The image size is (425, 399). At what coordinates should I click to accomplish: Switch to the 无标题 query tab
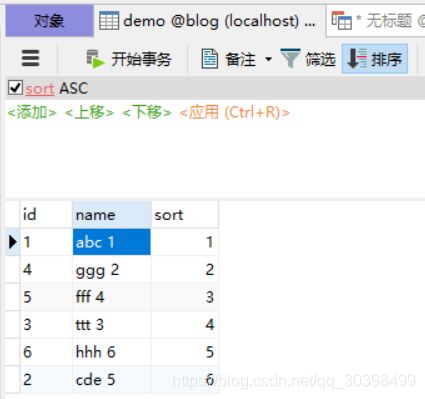click(376, 21)
